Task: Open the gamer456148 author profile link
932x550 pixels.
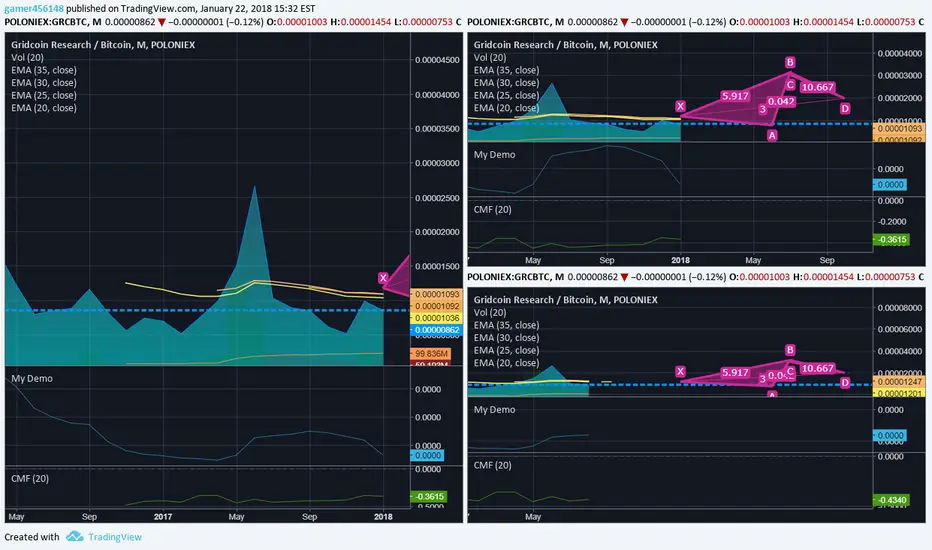Action: (34, 8)
